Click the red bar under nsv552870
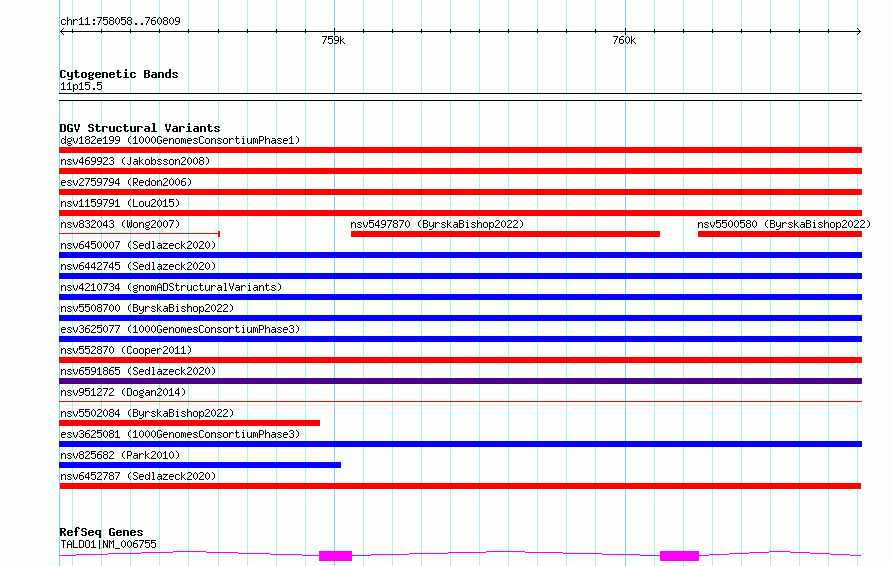Viewport: 890px width, 566px height. [460, 360]
